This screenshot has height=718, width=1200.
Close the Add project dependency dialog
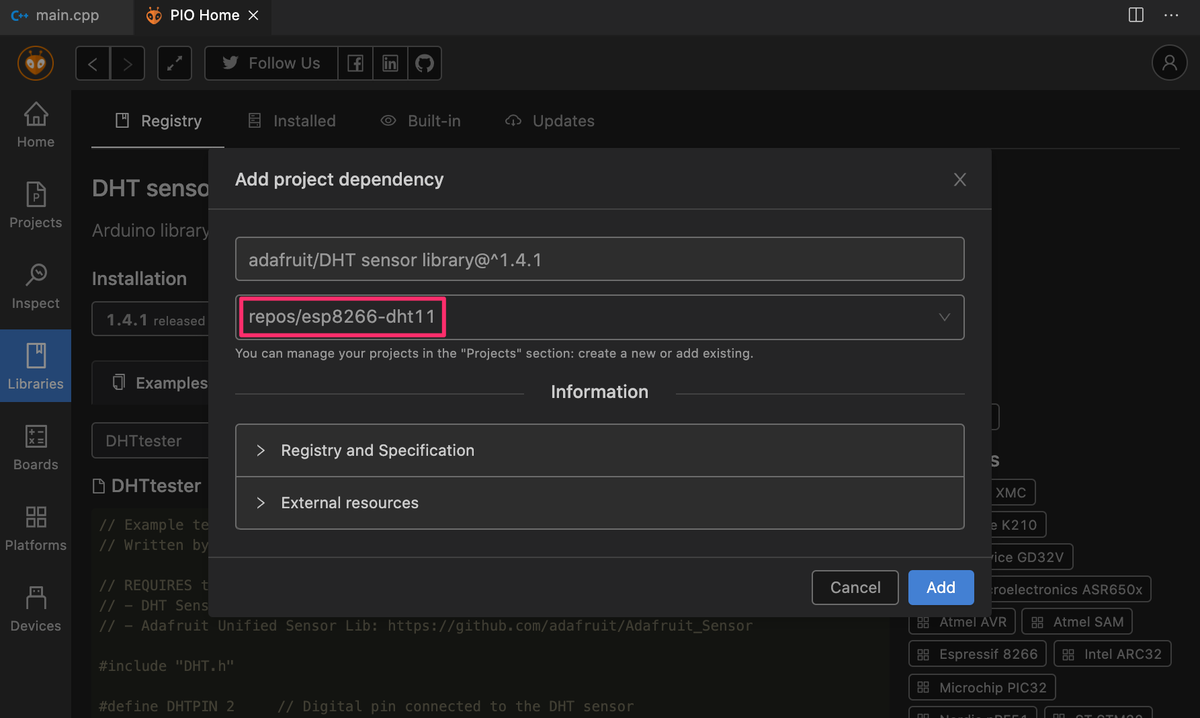point(960,180)
